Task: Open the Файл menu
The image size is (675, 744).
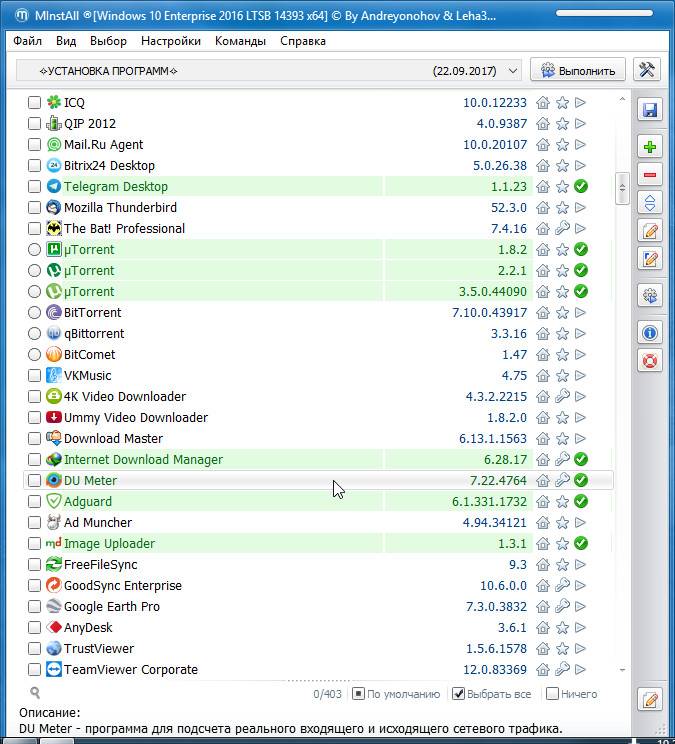Action: click(x=27, y=41)
